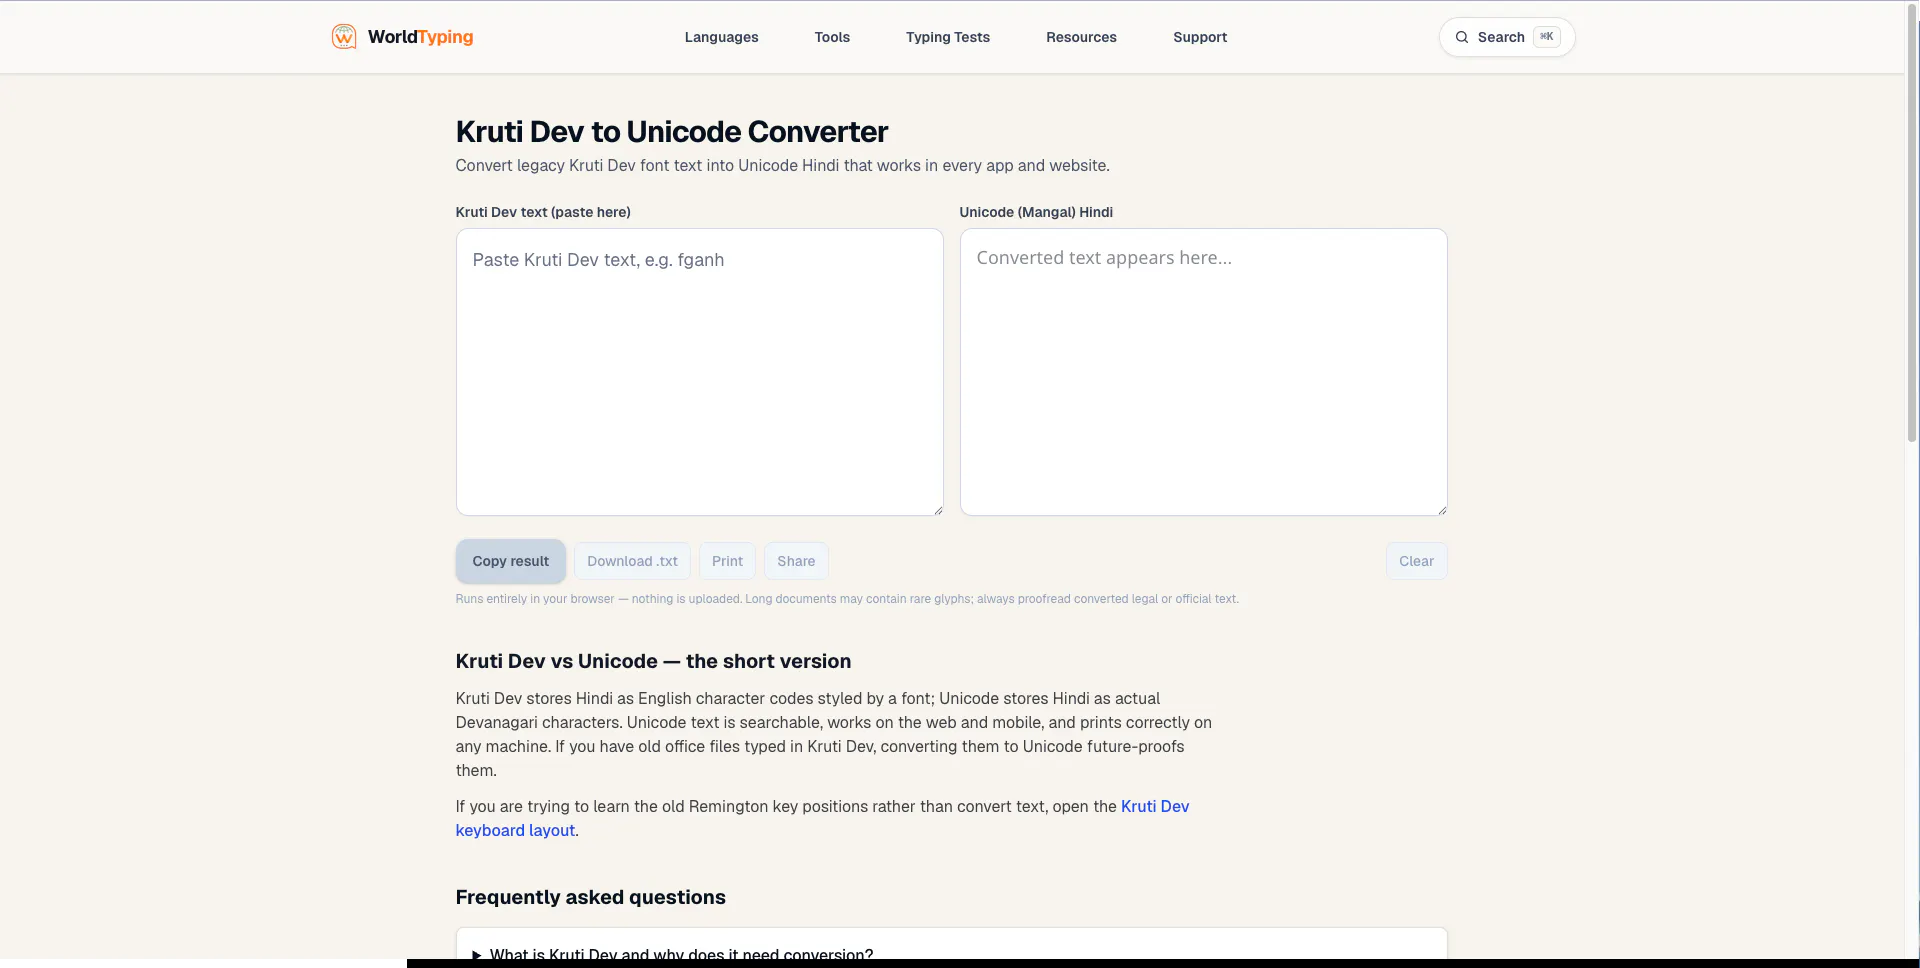The height and width of the screenshot is (968, 1920).
Task: Open the Support menu
Action: [x=1200, y=37]
